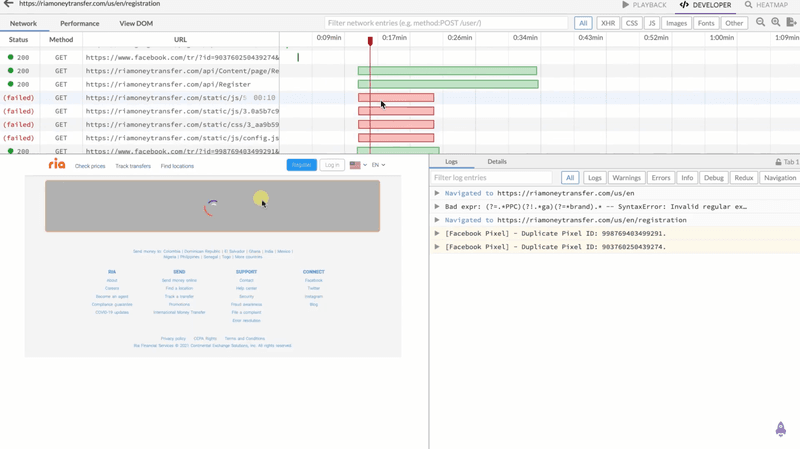Viewport: 800px width, 449px height.
Task: Filter network entries by XHR
Action: (608, 23)
